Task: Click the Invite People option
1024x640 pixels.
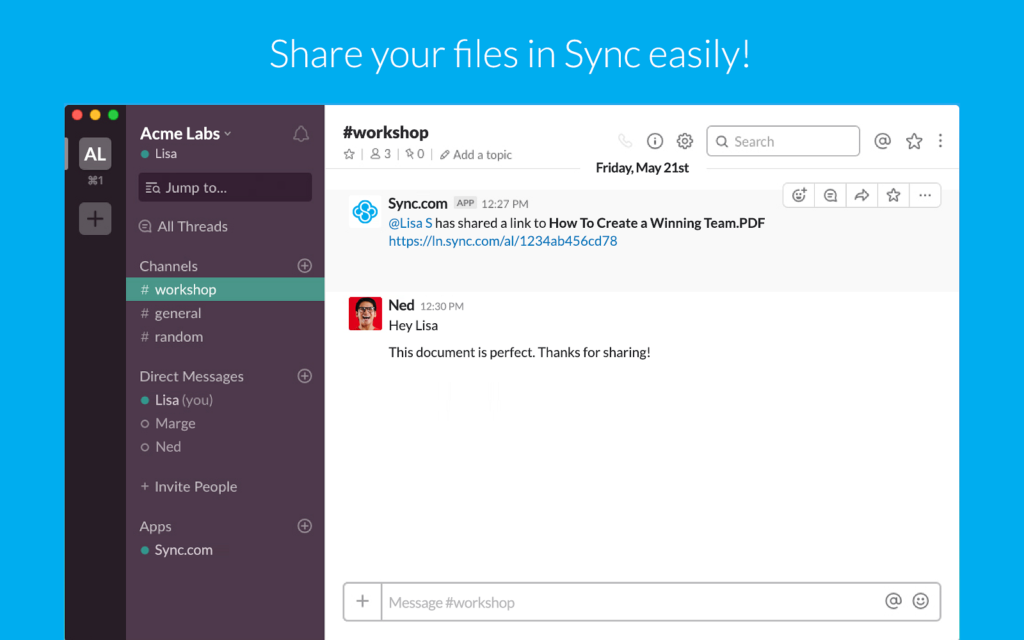Action: 188,486
